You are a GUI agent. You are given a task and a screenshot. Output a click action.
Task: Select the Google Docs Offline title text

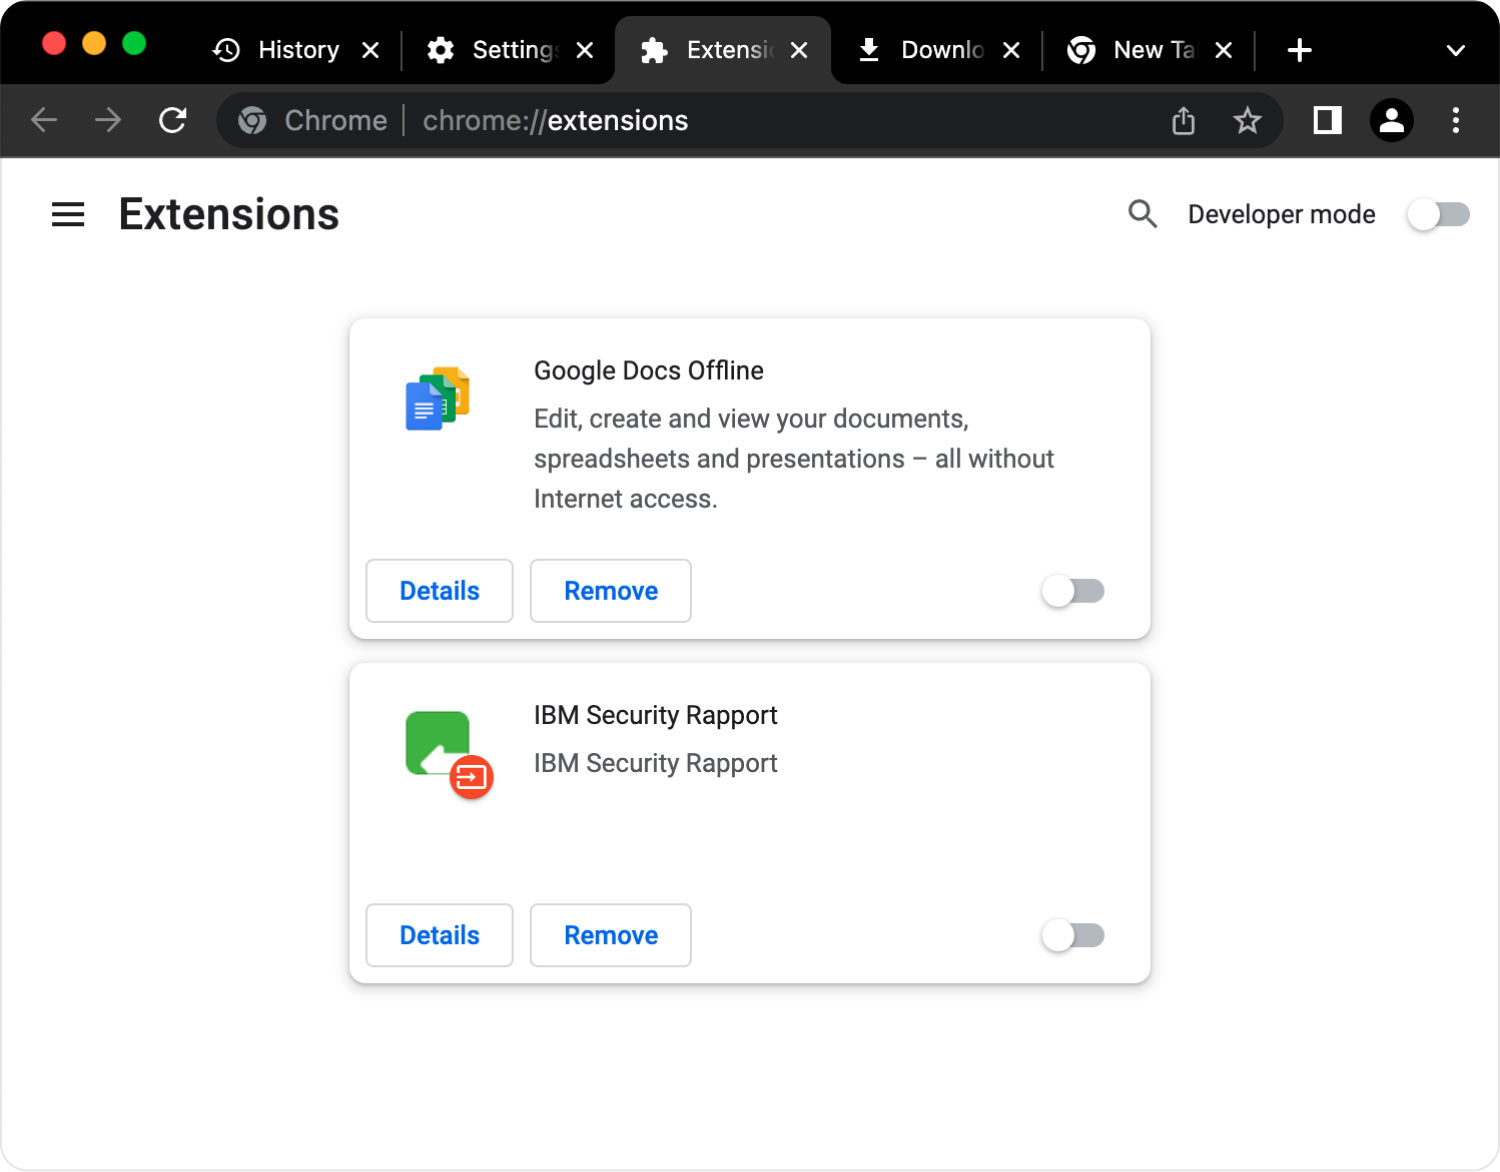648,371
